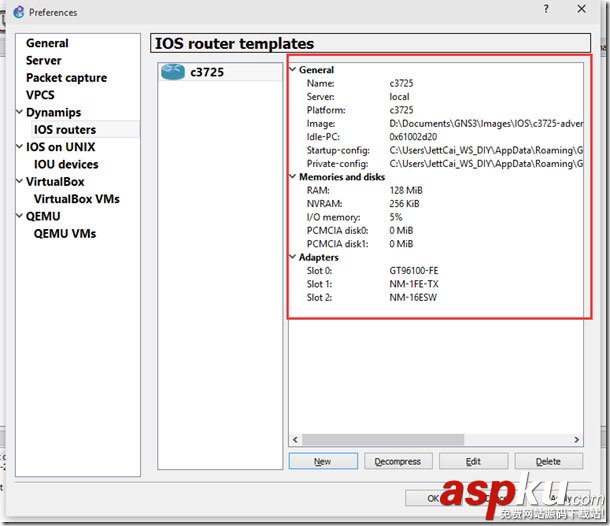Collapse the Adapters section

pos(293,257)
